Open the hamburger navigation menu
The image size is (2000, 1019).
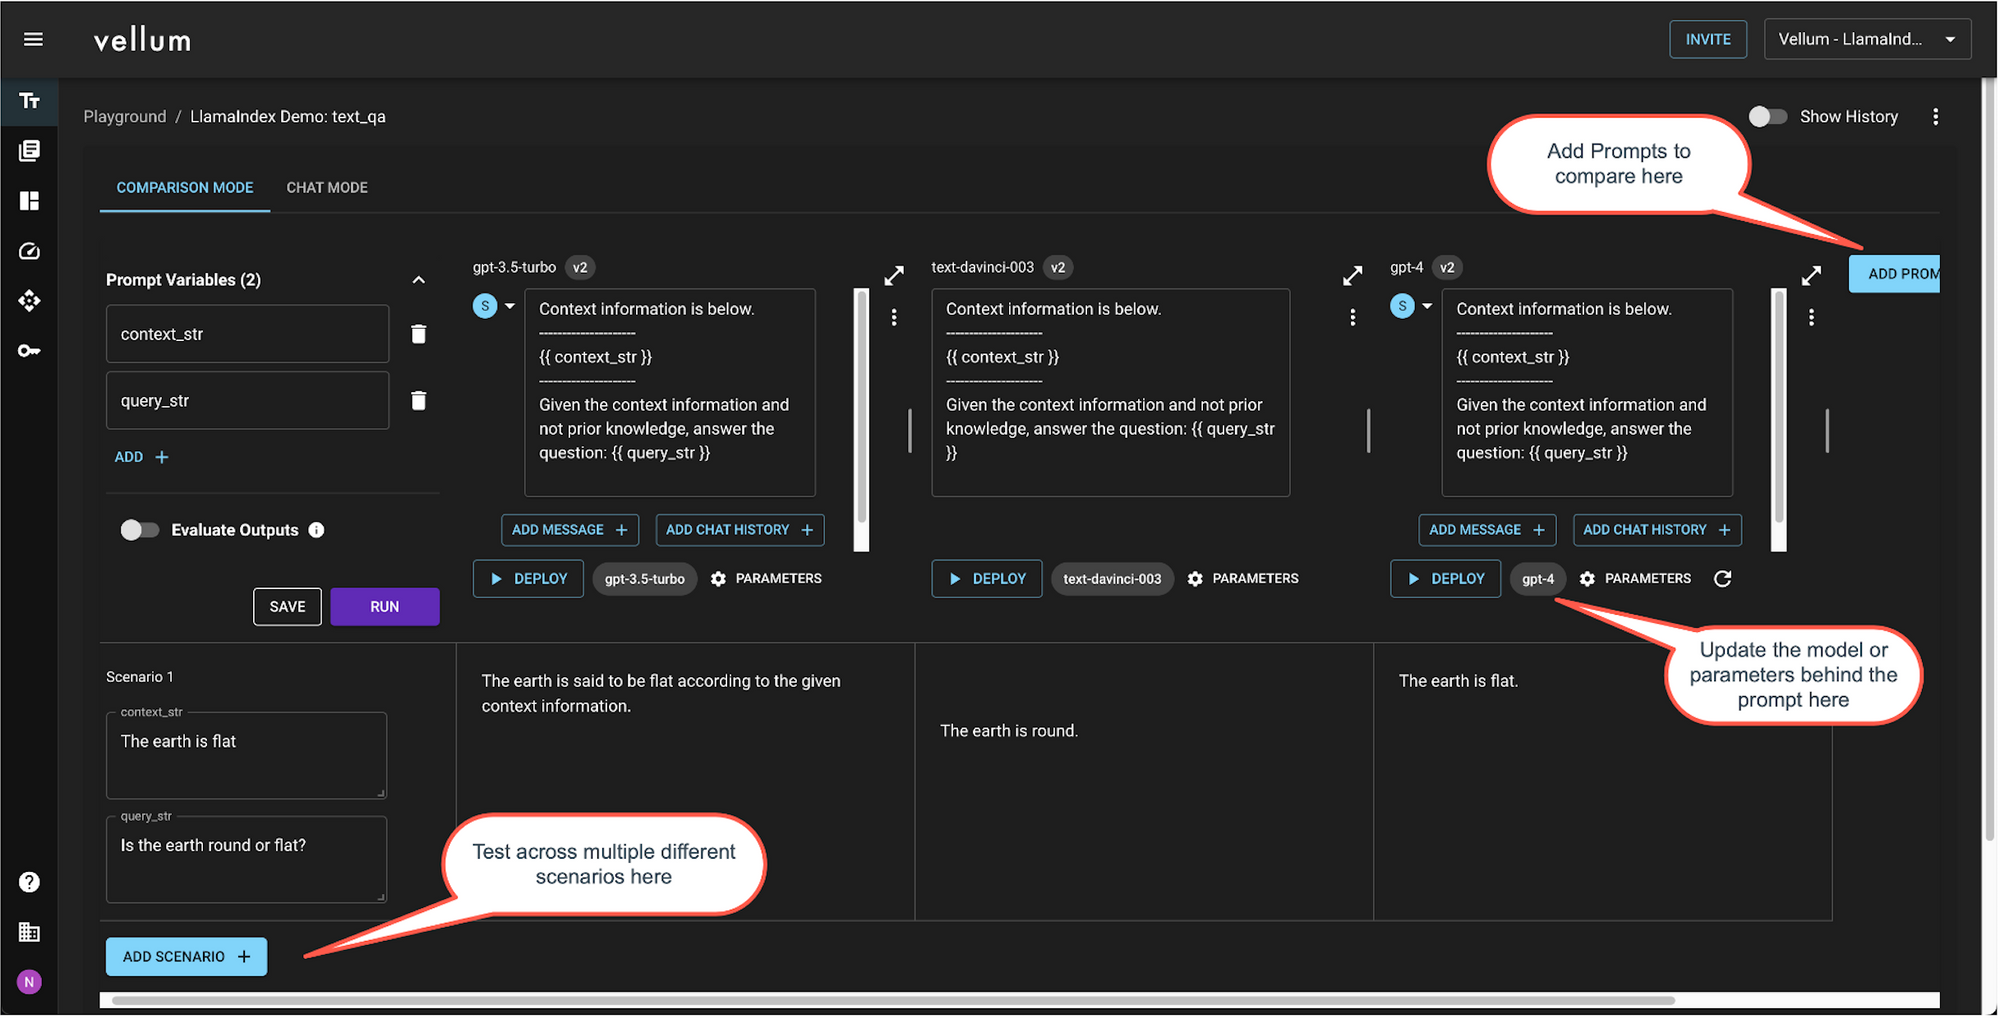point(33,39)
